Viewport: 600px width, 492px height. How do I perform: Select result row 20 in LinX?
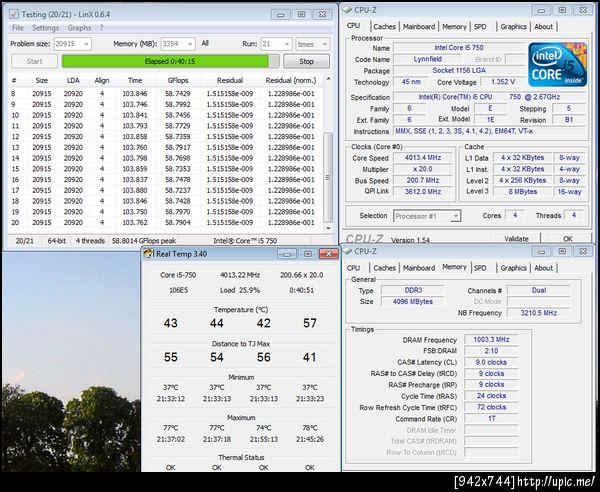pos(165,223)
